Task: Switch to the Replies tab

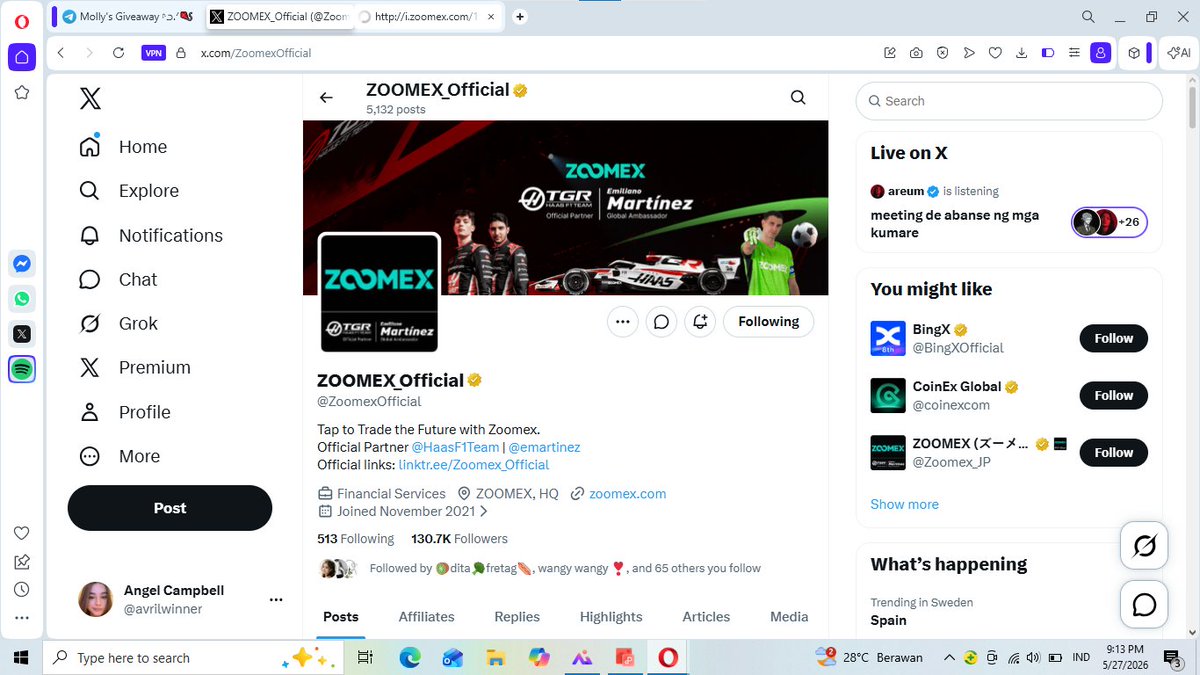Action: click(517, 617)
